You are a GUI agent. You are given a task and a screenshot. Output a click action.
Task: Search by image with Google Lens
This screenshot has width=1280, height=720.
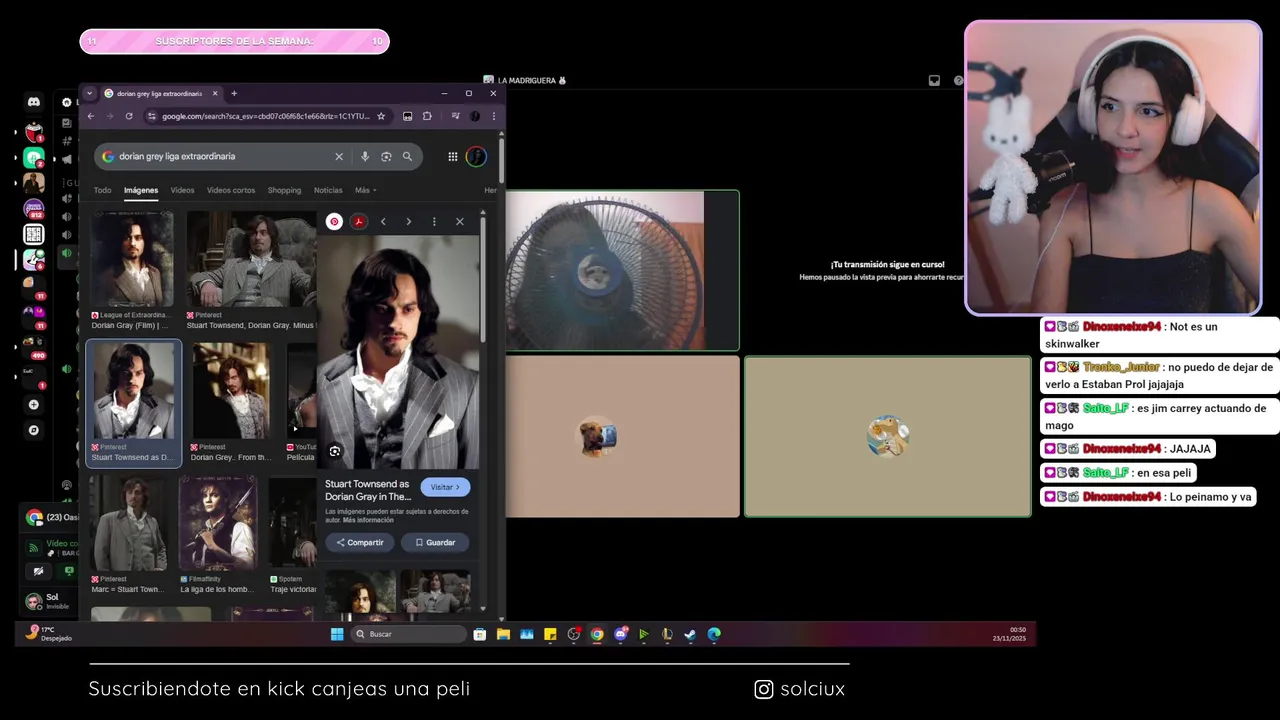point(386,156)
